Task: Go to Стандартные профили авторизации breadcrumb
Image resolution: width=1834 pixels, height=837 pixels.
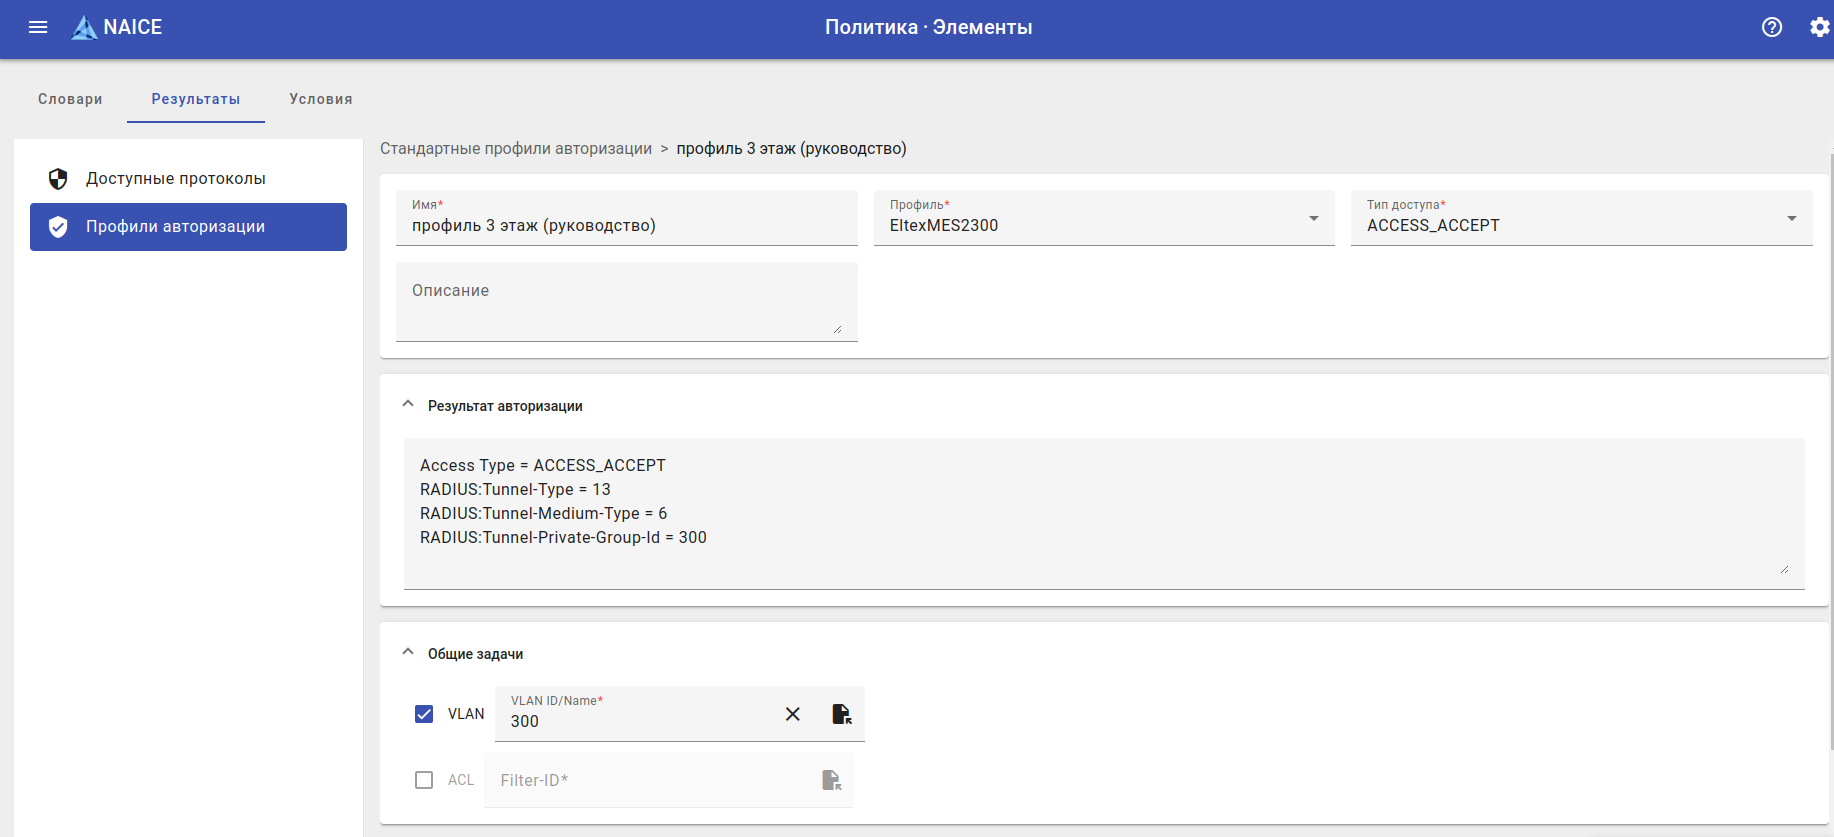Action: click(516, 149)
